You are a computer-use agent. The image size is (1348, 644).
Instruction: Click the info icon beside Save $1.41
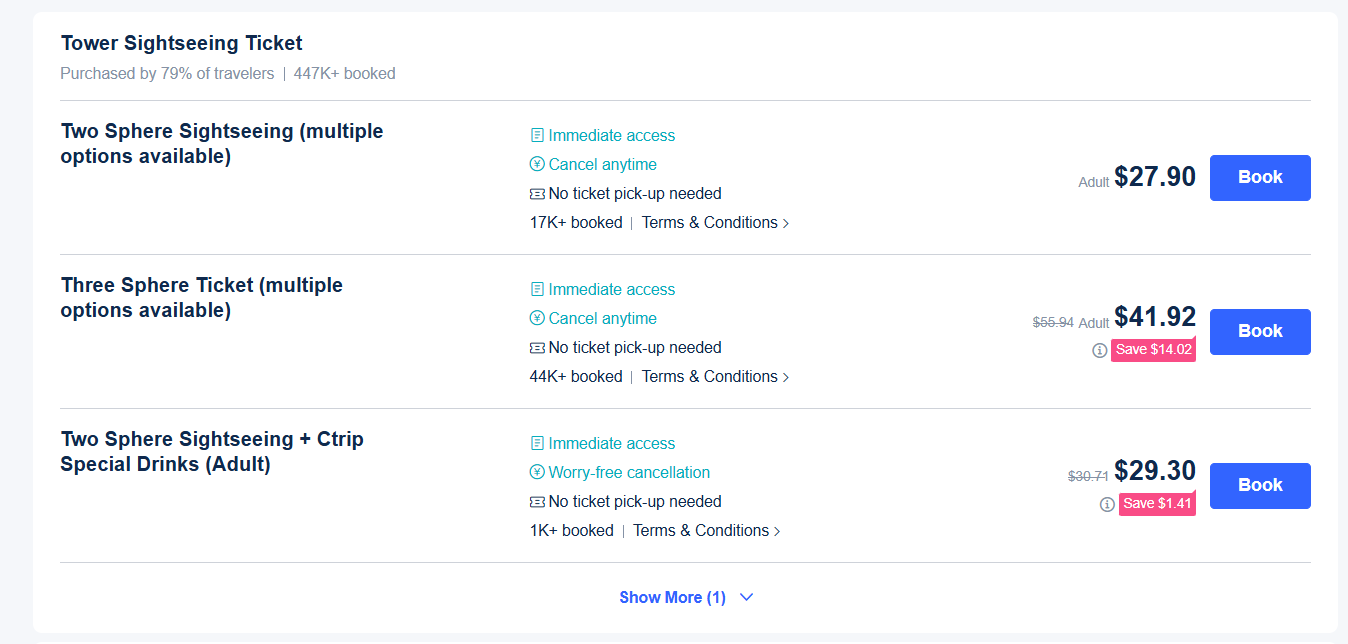coord(1107,504)
